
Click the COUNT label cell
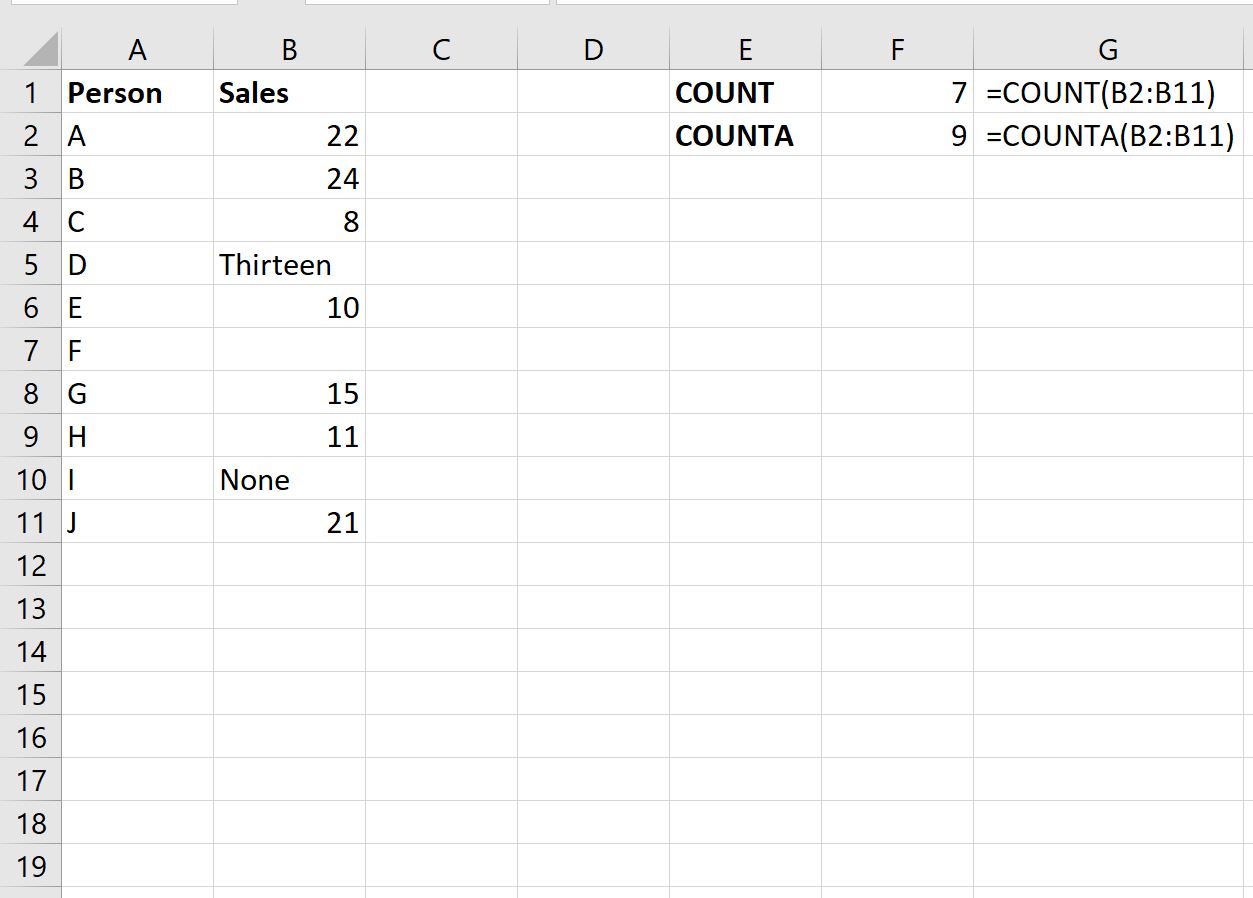coord(745,93)
